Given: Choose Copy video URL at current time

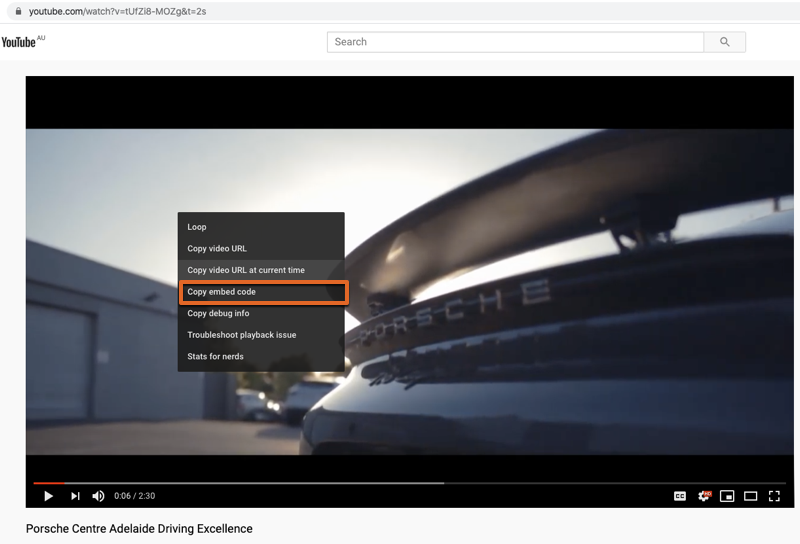Looking at the screenshot, I should tap(246, 270).
